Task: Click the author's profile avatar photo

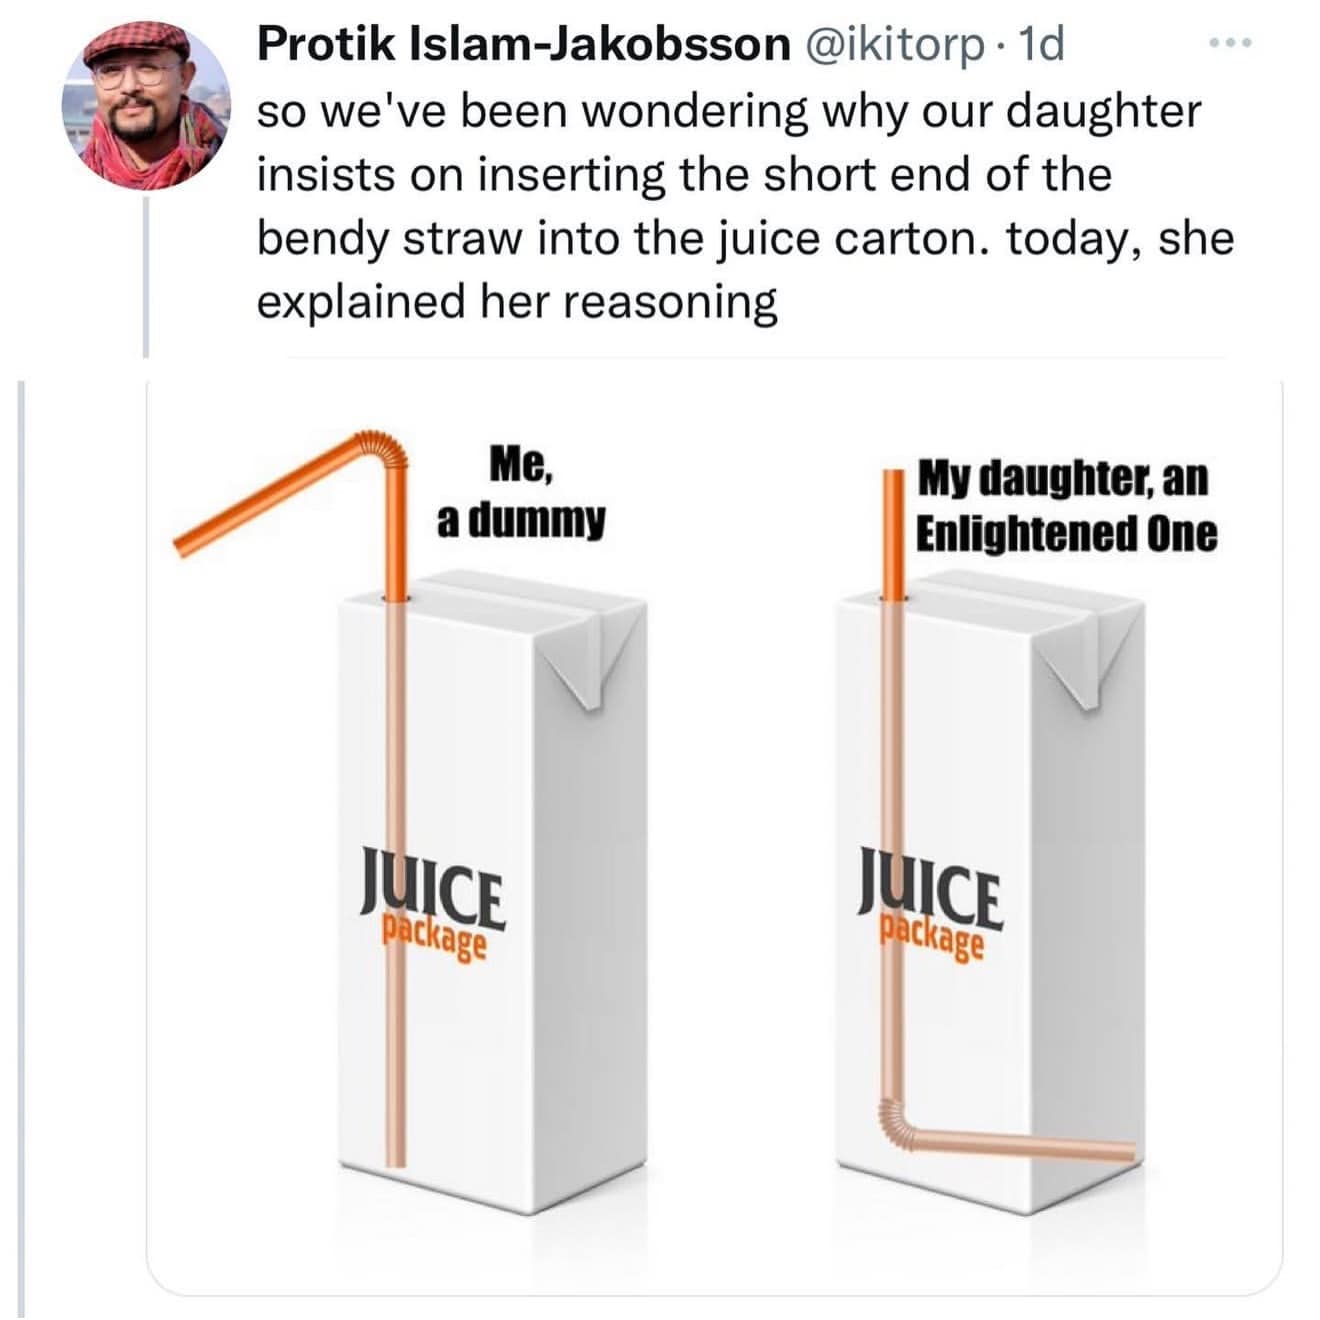Action: pos(147,105)
